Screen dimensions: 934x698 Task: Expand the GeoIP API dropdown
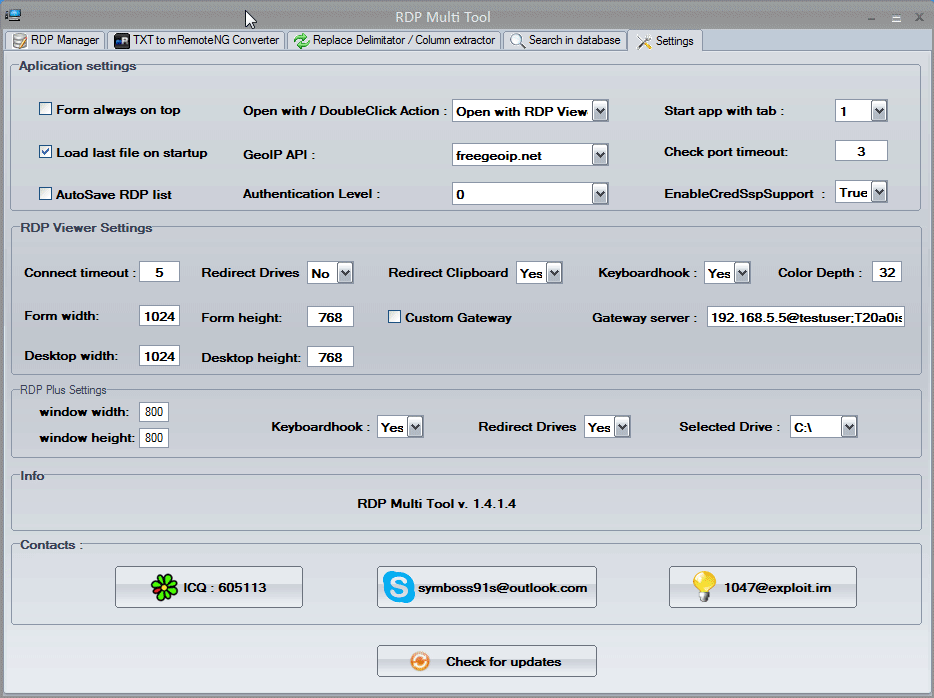point(600,155)
